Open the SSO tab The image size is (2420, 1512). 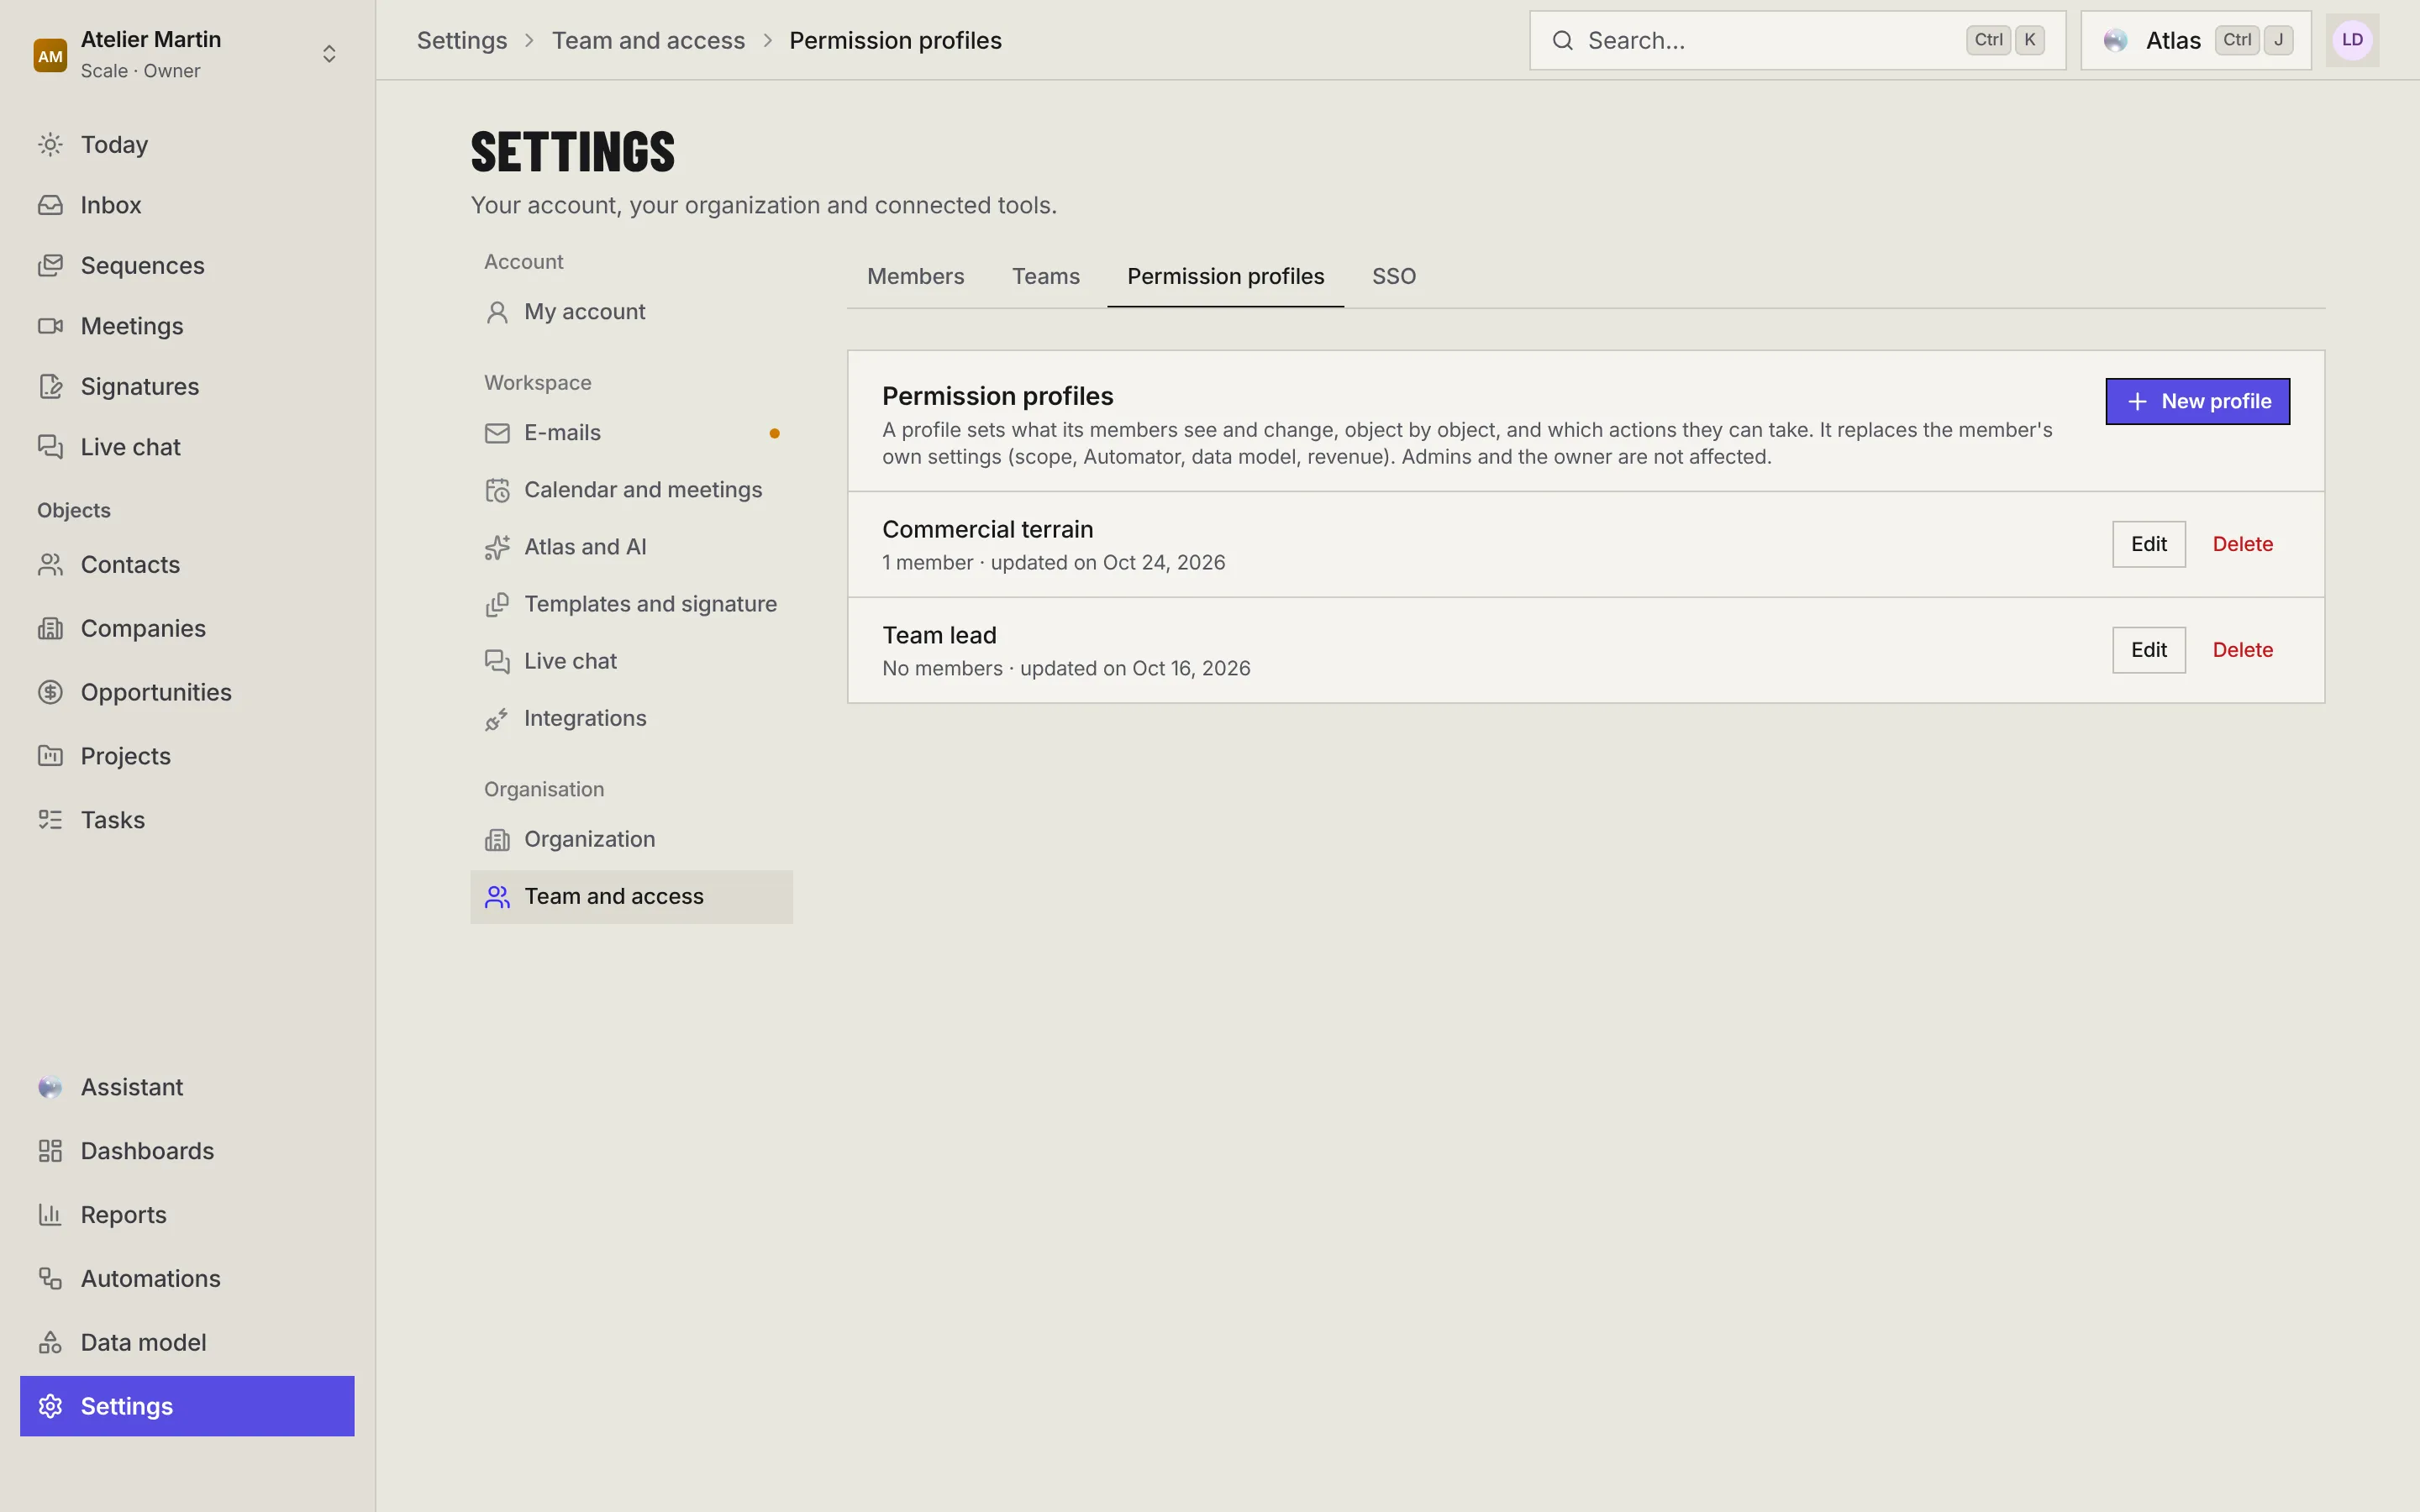pos(1393,276)
